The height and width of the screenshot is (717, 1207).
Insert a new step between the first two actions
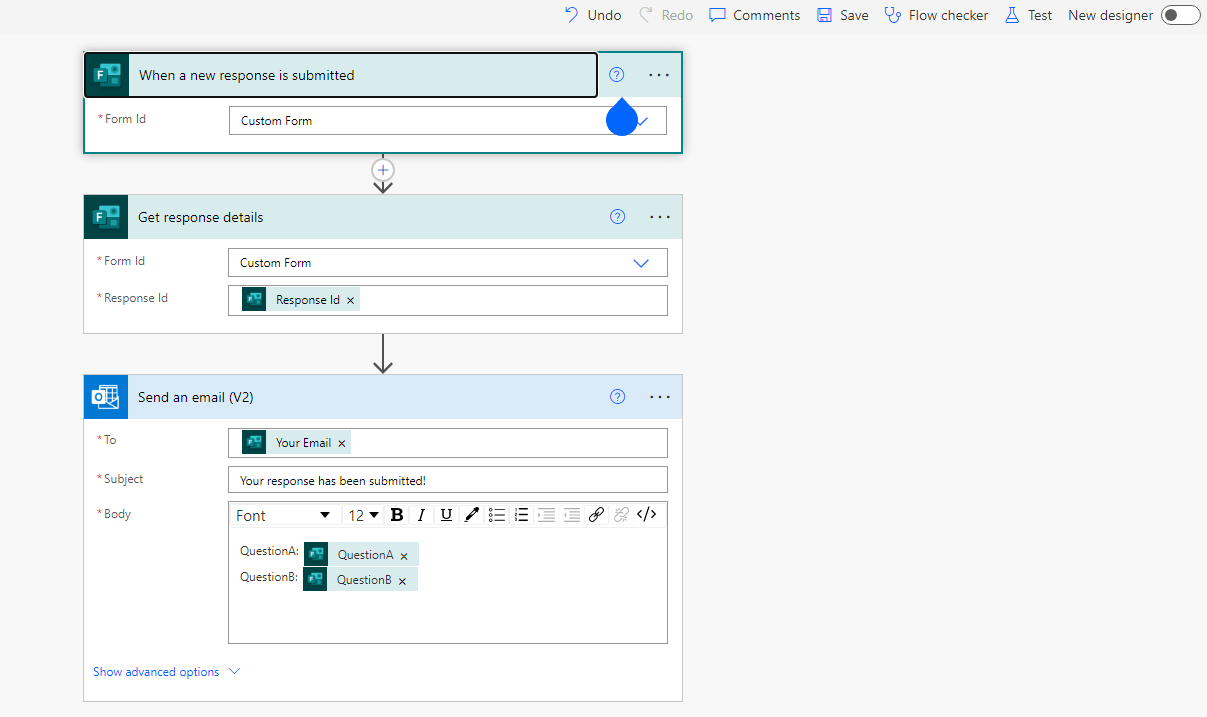(383, 170)
